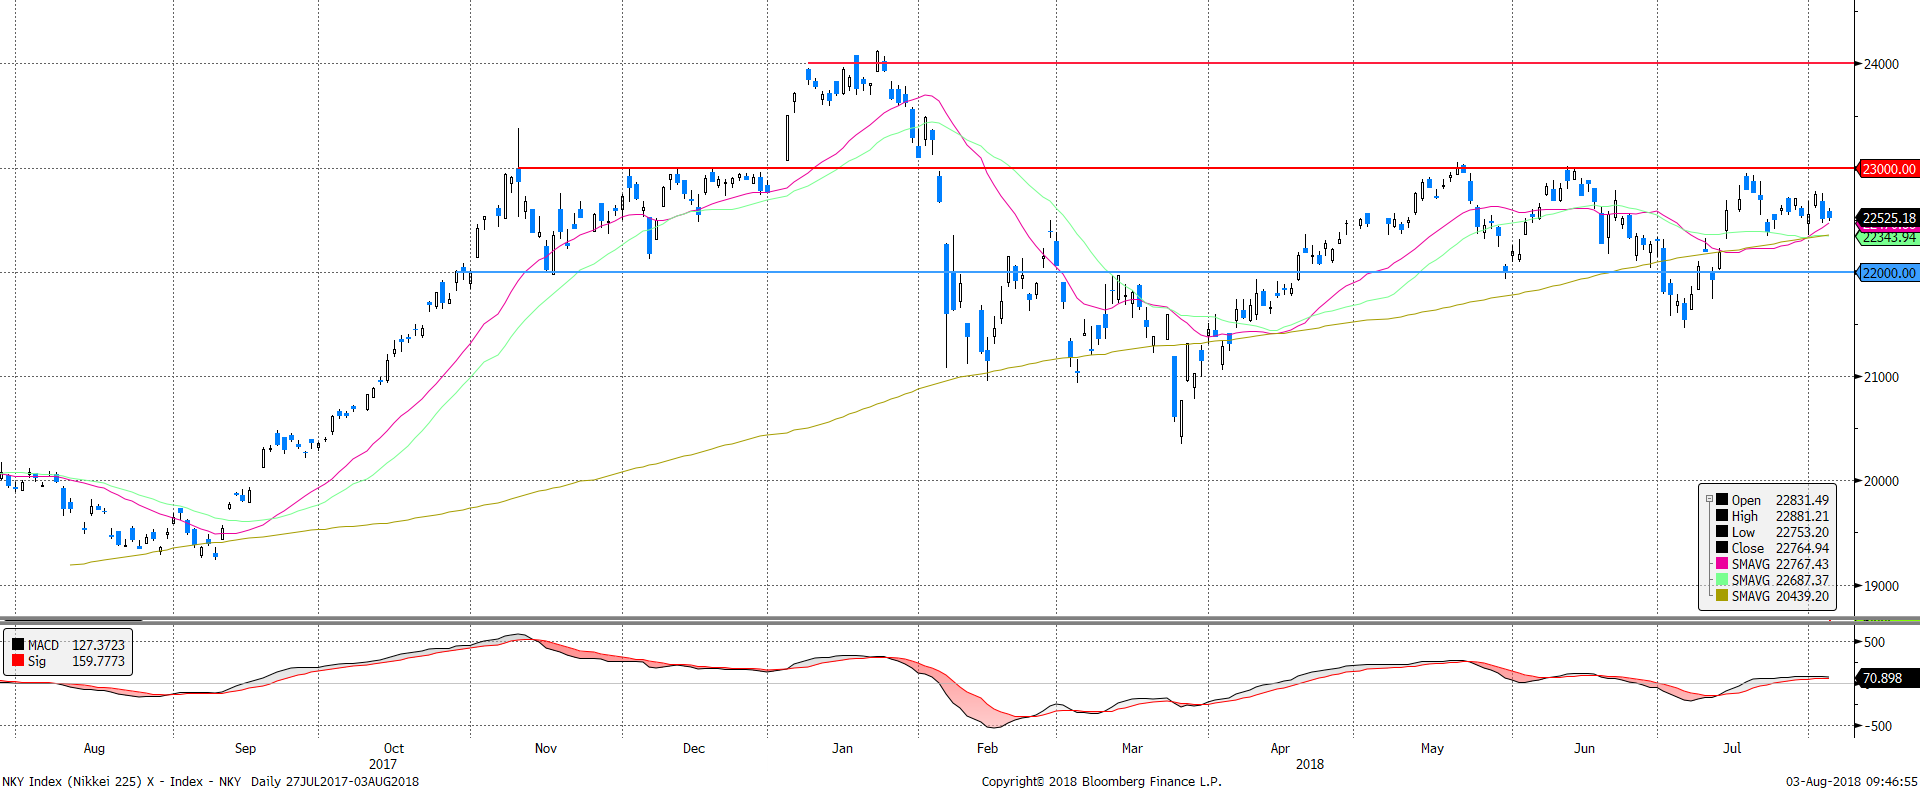Click the 03-Aug-2018 09:46:55 timestamp
Viewport: 1920px width, 790px height.
coord(1852,782)
